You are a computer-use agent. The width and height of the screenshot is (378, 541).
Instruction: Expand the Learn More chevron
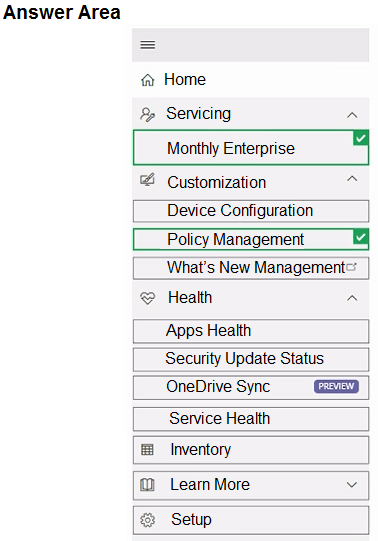point(352,485)
